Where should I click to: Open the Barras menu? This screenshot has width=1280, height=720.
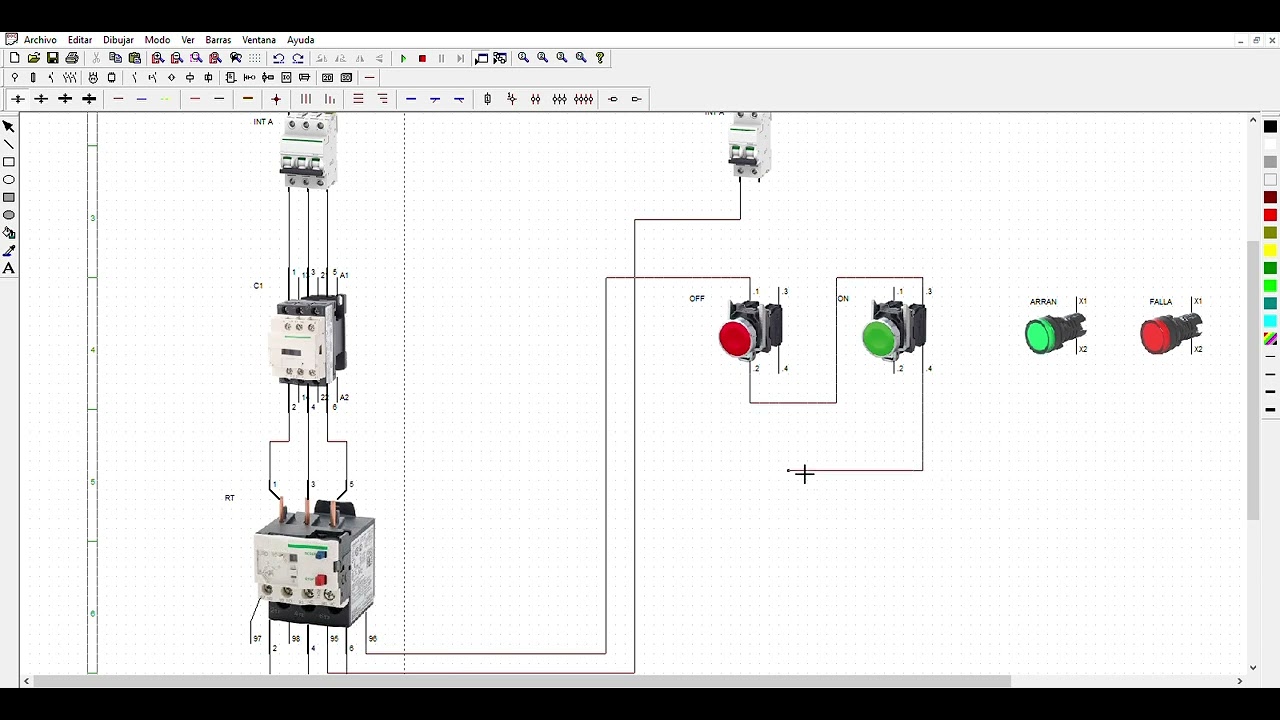click(x=218, y=40)
